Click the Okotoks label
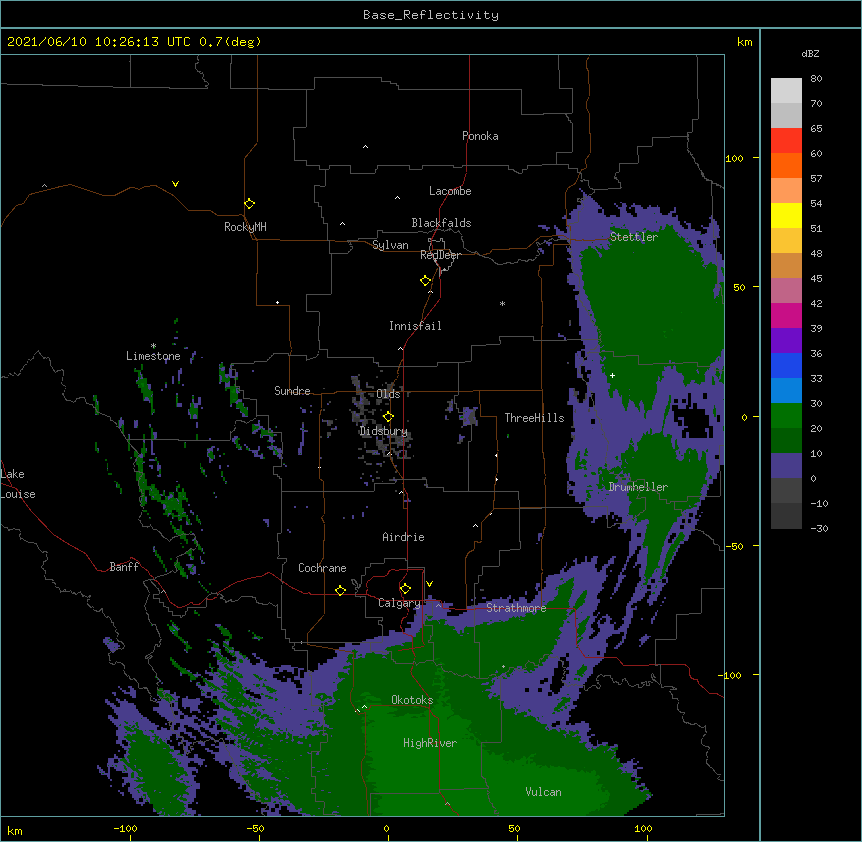Screen dimensions: 862x842 click(412, 700)
